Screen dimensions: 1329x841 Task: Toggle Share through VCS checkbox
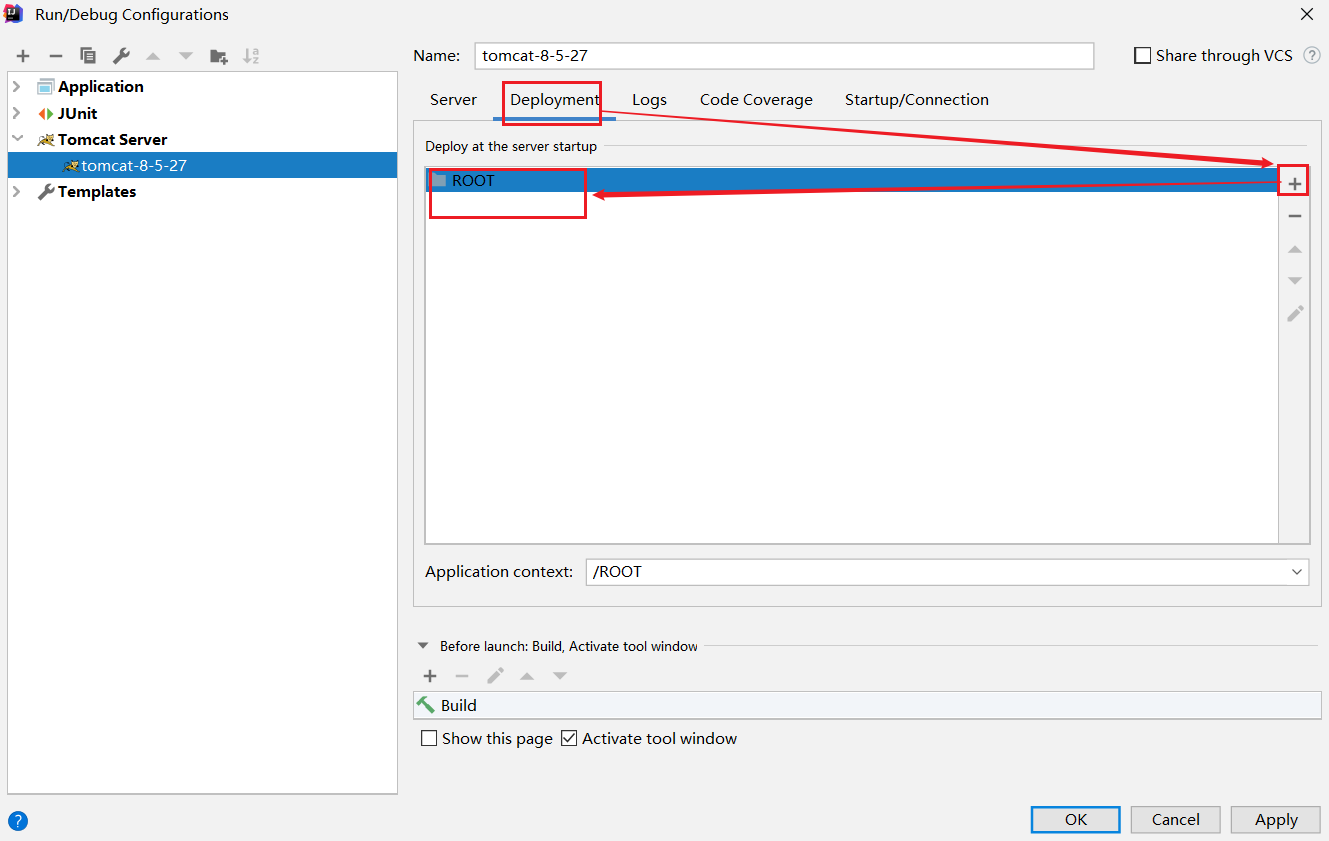coord(1142,56)
